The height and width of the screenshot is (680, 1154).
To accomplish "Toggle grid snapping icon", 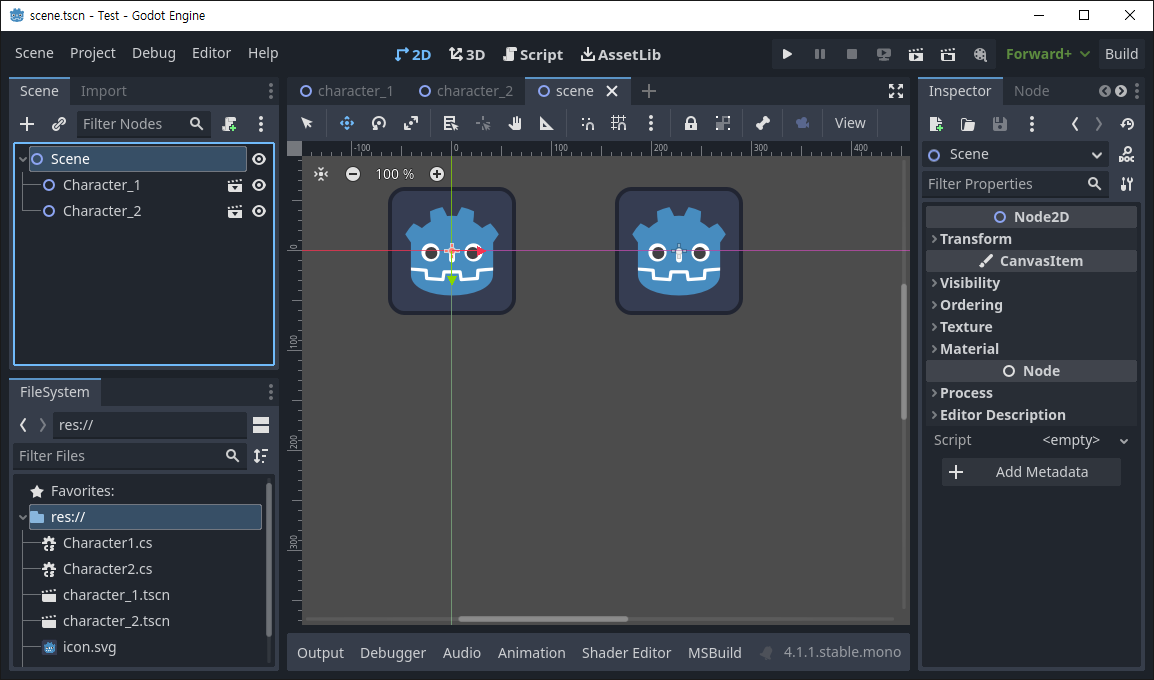I will pos(619,123).
